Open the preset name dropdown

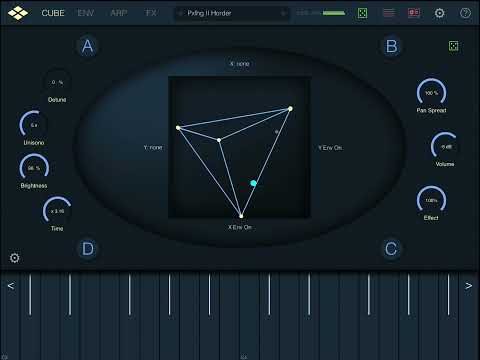pos(232,13)
